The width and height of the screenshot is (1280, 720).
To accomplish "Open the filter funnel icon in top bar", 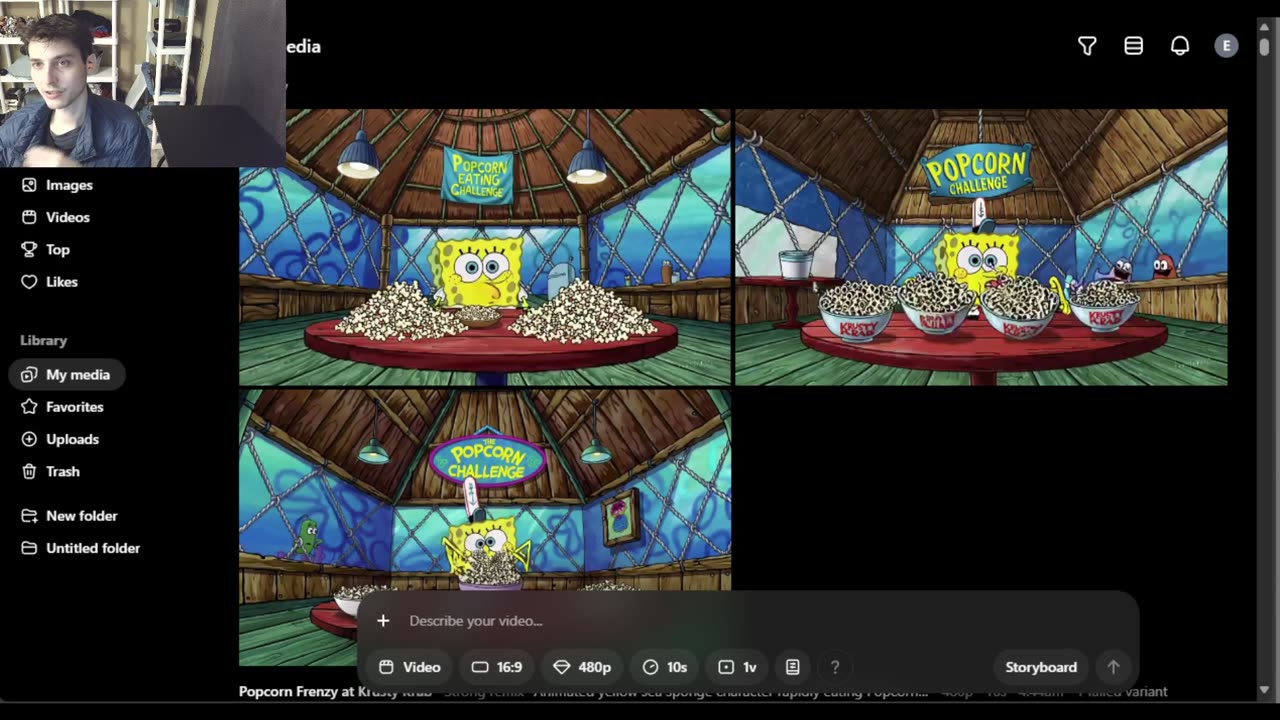I will (1087, 46).
